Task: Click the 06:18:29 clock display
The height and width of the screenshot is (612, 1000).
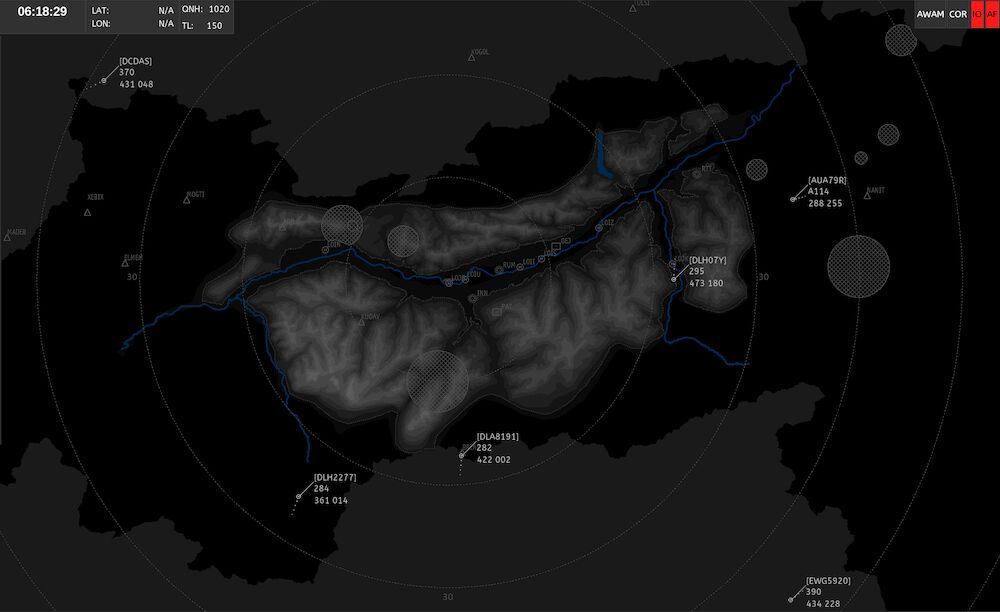Action: (x=43, y=11)
